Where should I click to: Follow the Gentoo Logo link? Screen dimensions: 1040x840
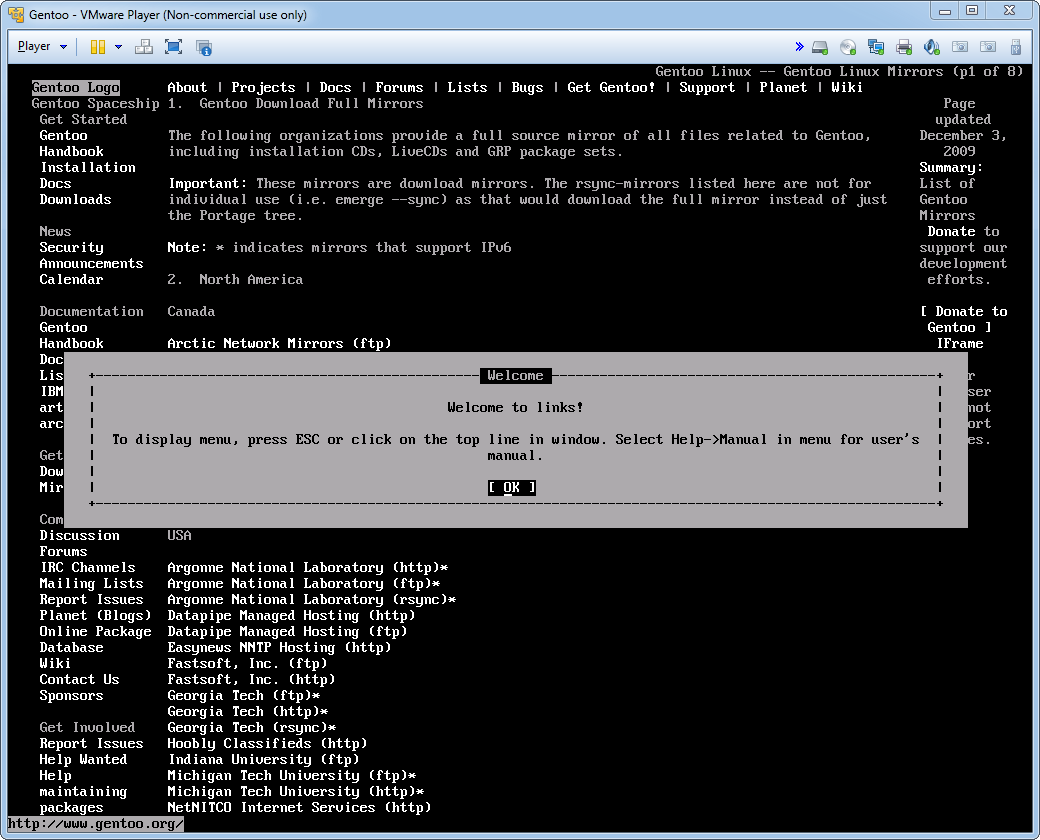[76, 88]
